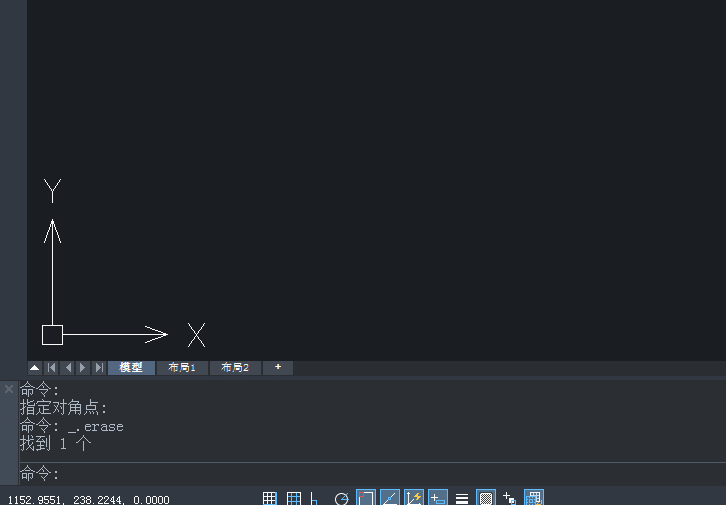Switch to 布局2 layout tab
Viewport: 726px width, 505px height.
tap(235, 368)
